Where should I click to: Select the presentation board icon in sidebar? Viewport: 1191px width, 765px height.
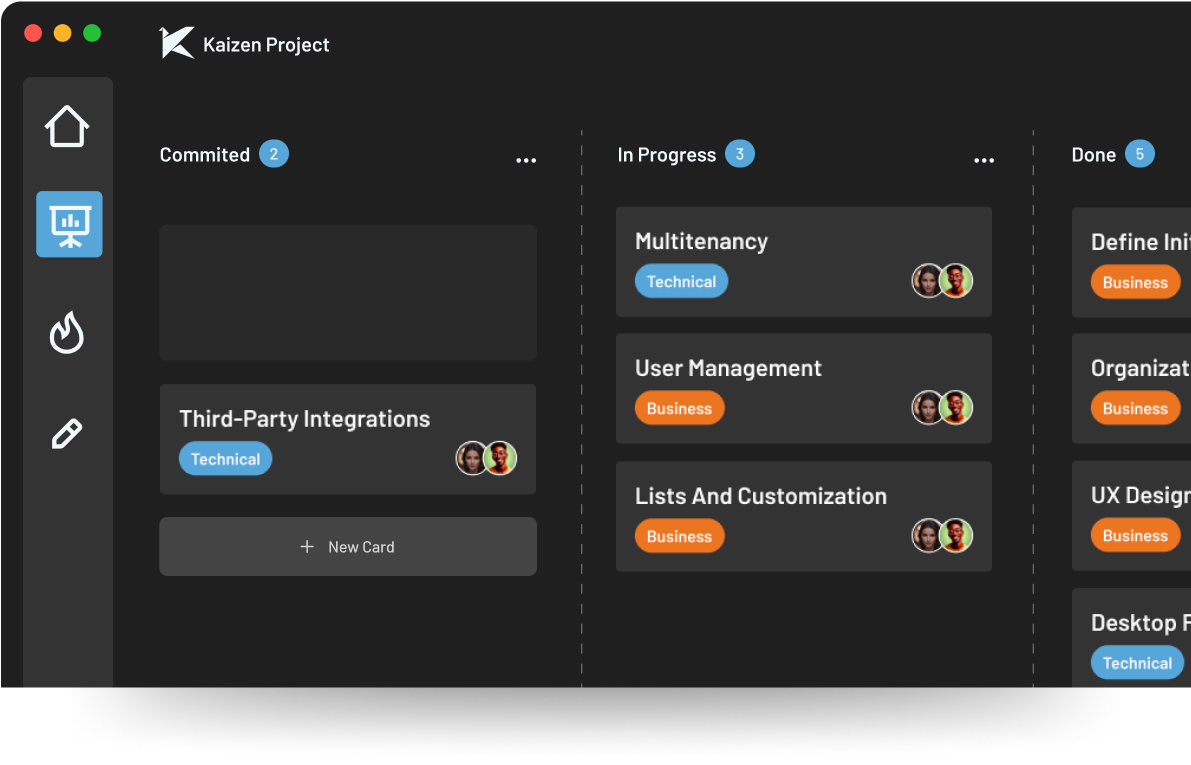(69, 224)
